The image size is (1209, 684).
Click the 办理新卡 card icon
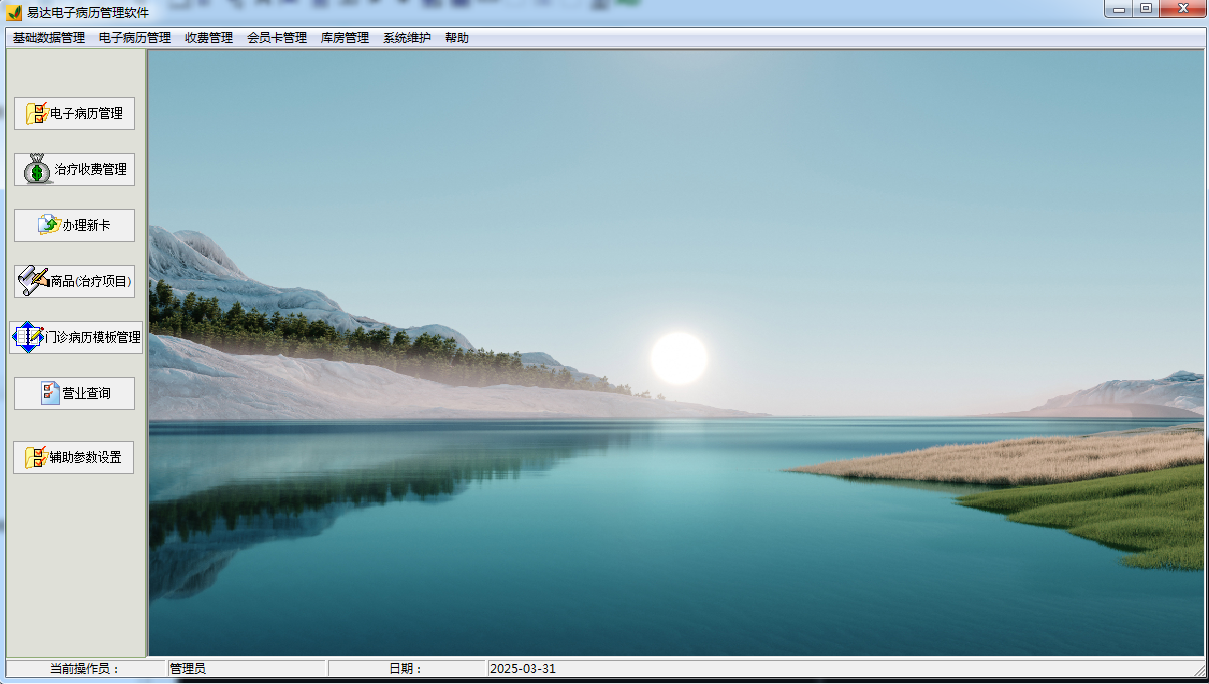pos(49,226)
